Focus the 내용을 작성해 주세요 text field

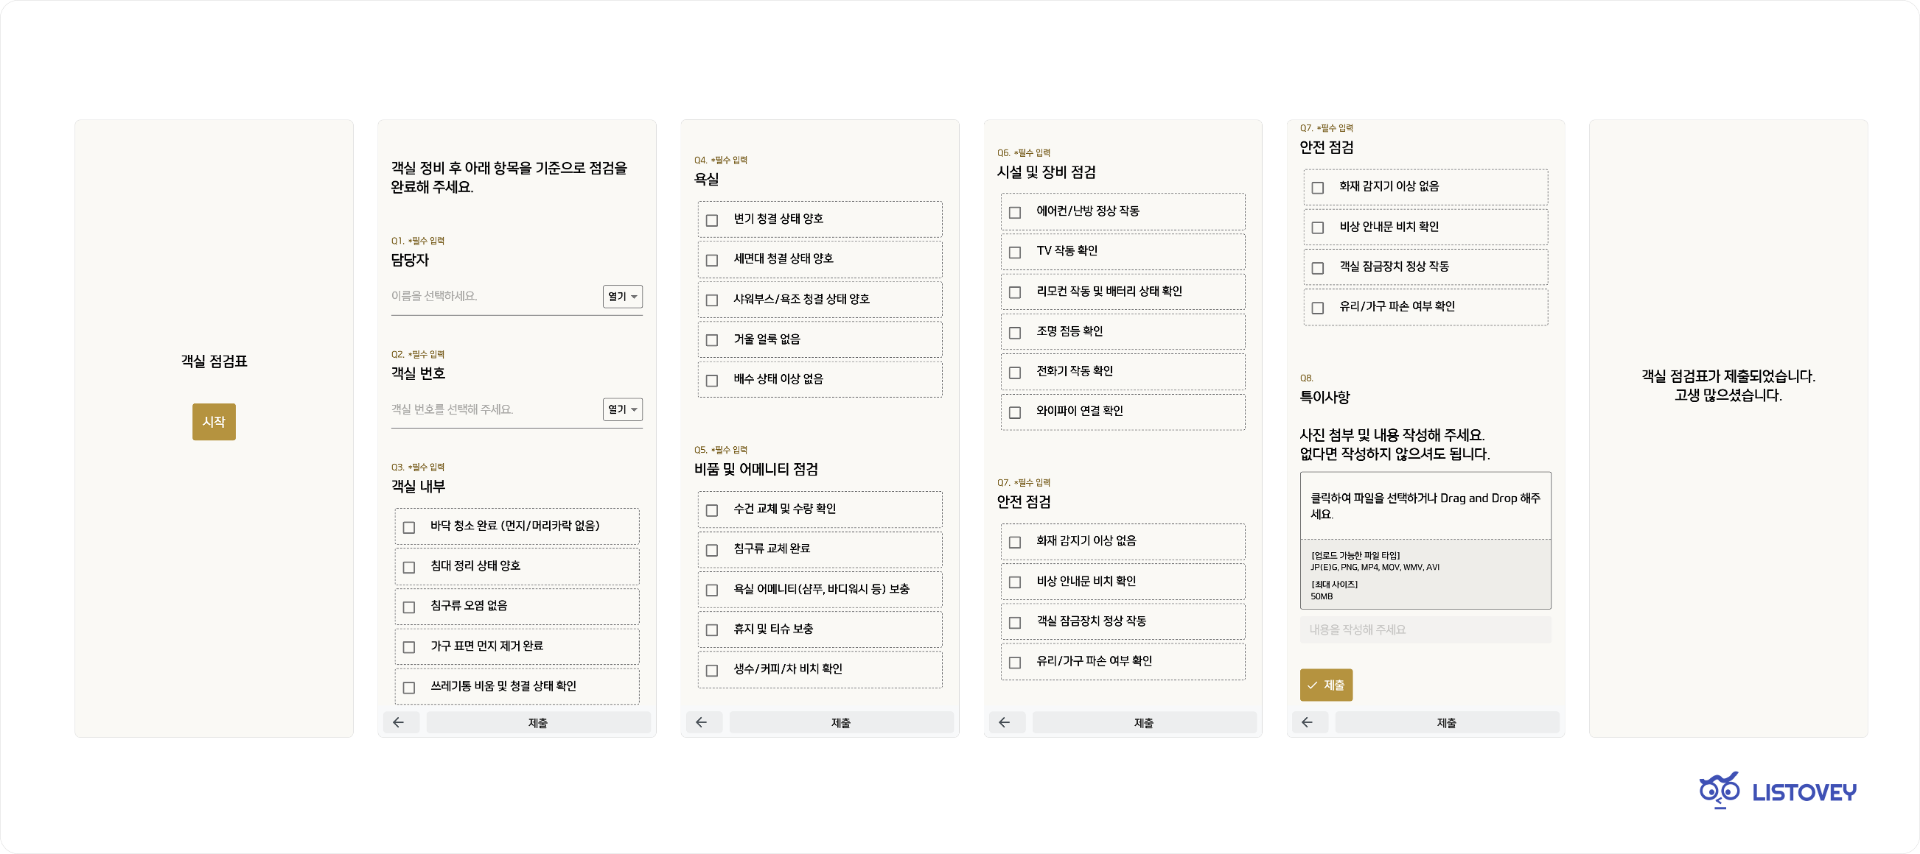1425,630
